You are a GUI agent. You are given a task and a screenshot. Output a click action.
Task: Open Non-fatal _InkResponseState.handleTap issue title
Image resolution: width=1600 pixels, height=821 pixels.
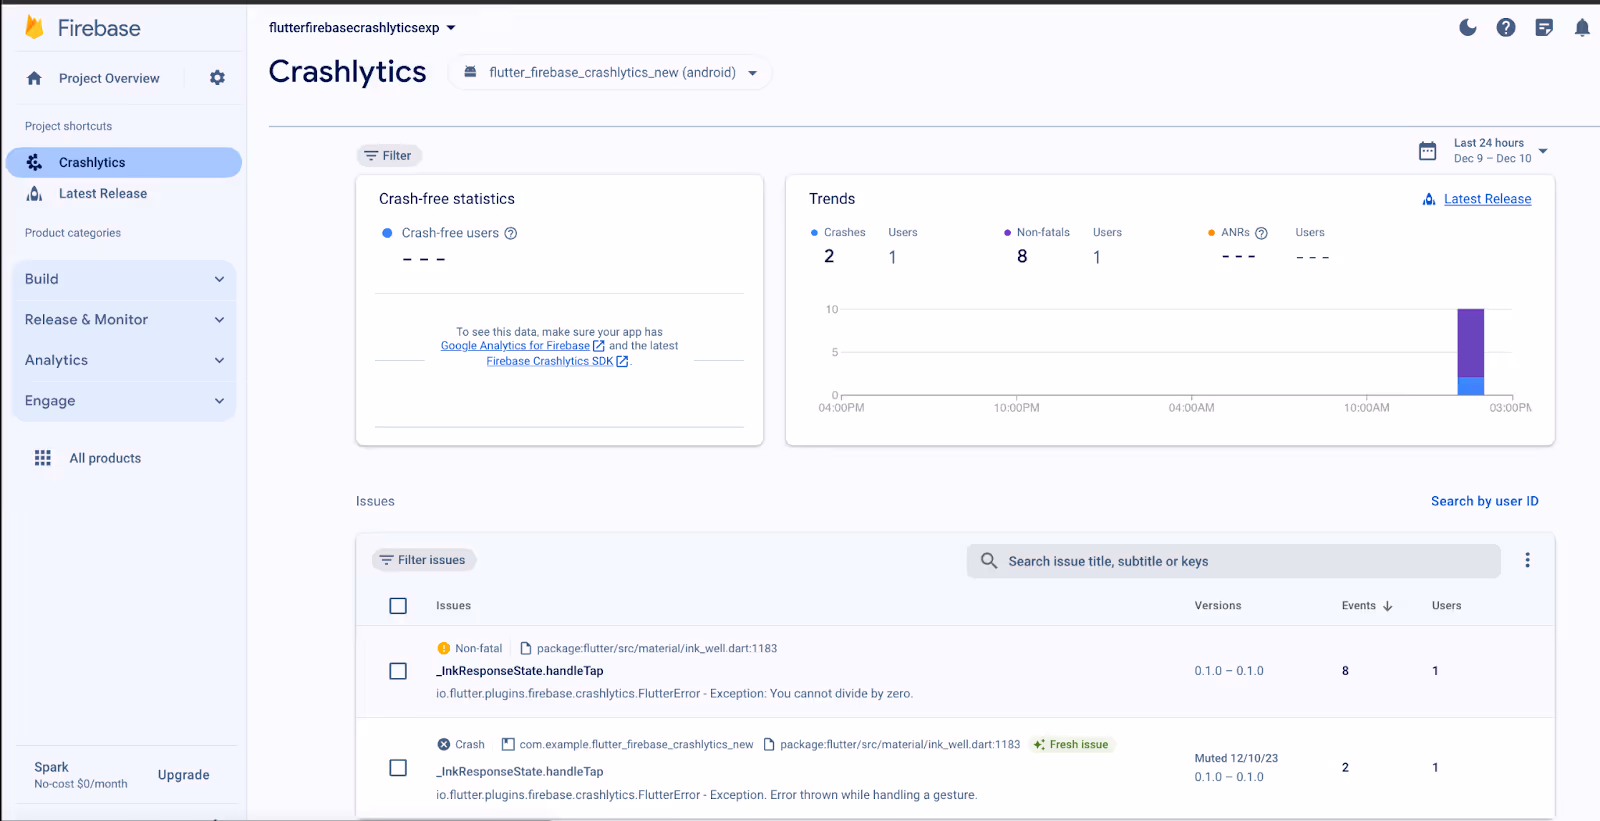point(520,671)
